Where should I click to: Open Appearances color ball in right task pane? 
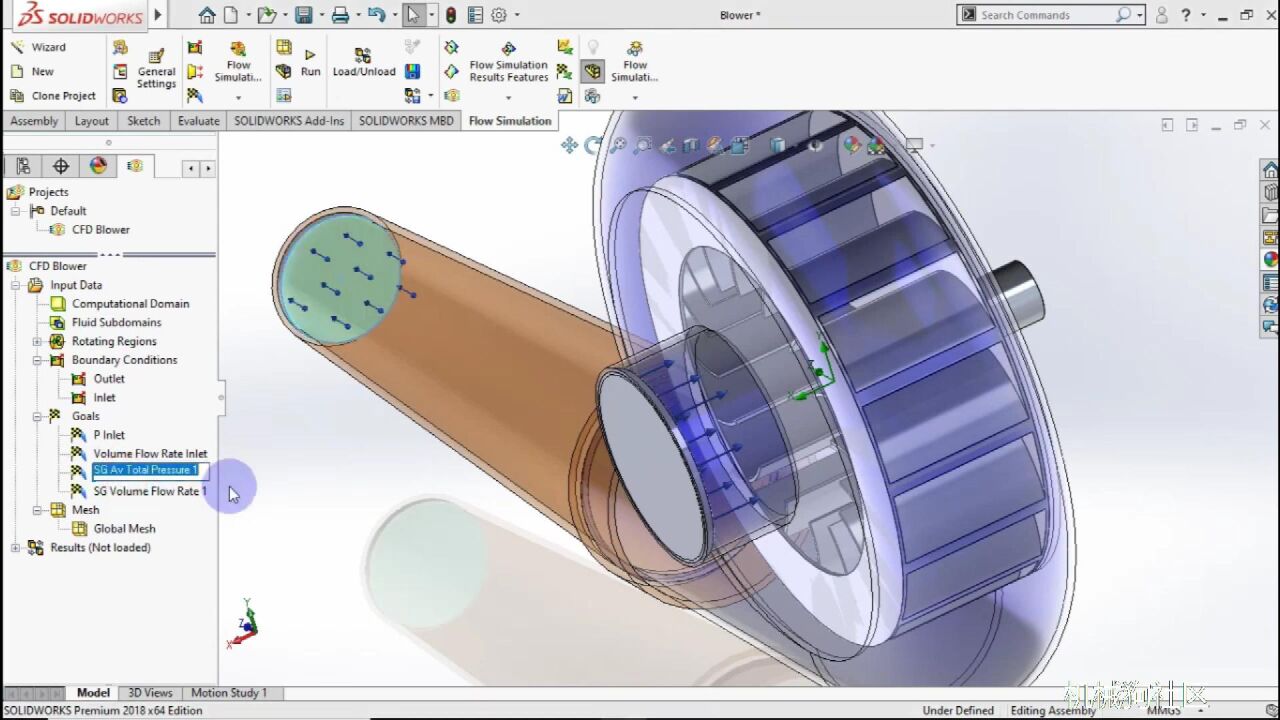[1270, 259]
